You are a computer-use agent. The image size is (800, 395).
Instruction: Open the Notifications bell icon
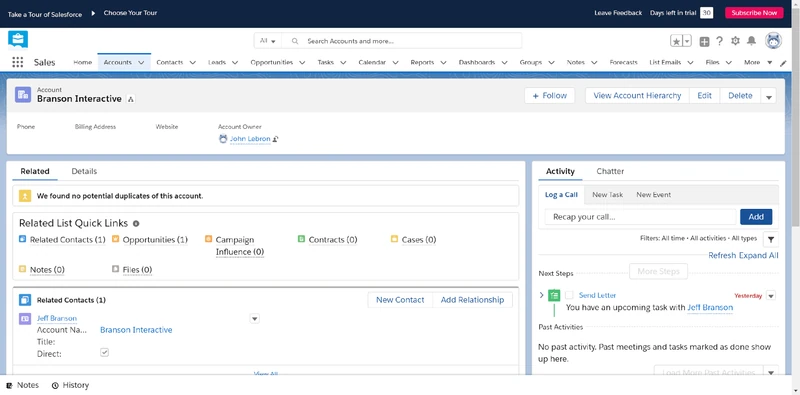pos(752,41)
